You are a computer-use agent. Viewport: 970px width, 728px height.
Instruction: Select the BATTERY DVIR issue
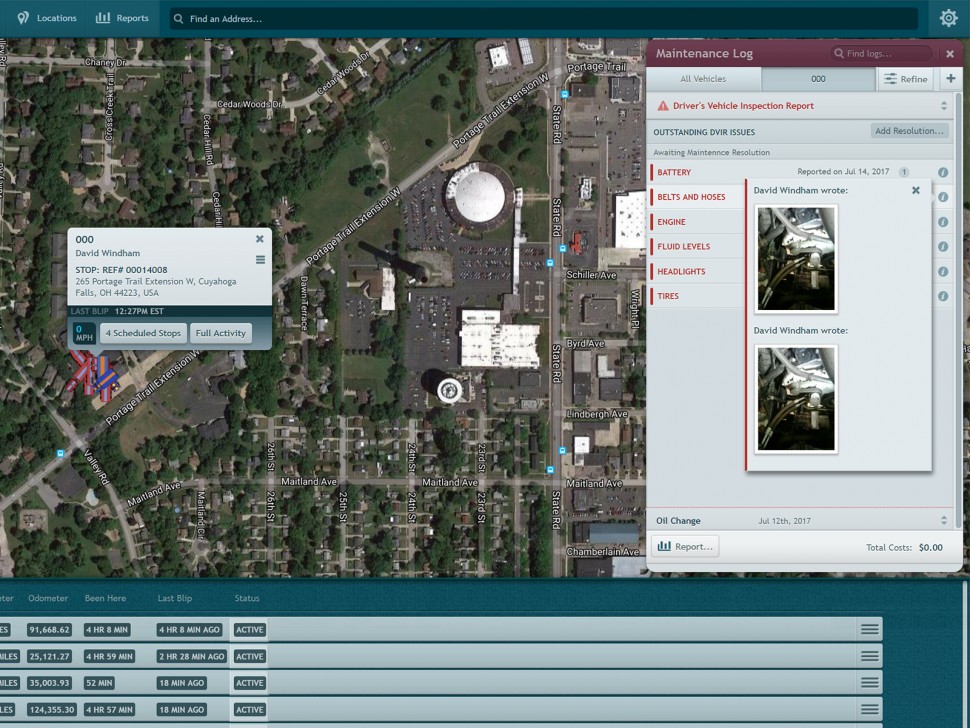tap(674, 172)
